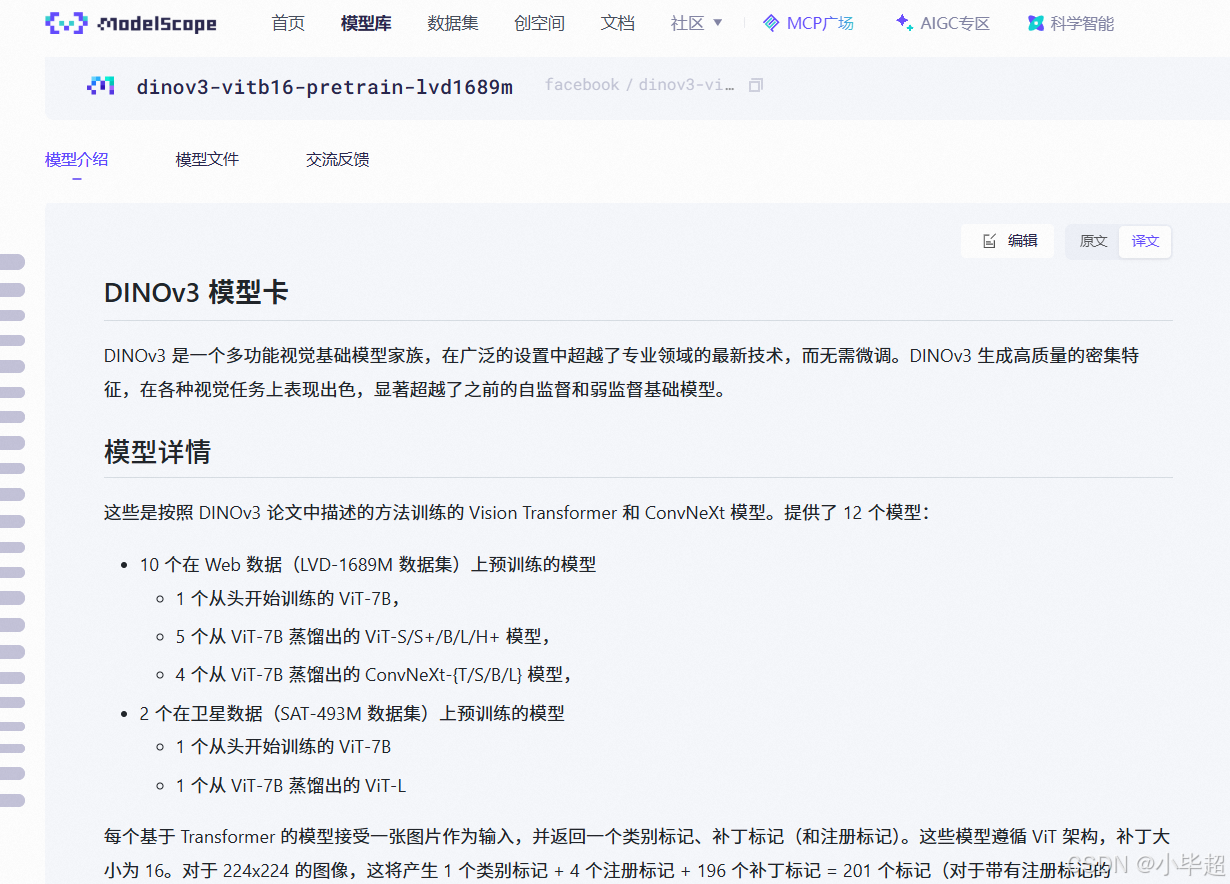This screenshot has width=1230, height=884.
Task: Open 数据集 in top navigation
Action: pos(453,23)
